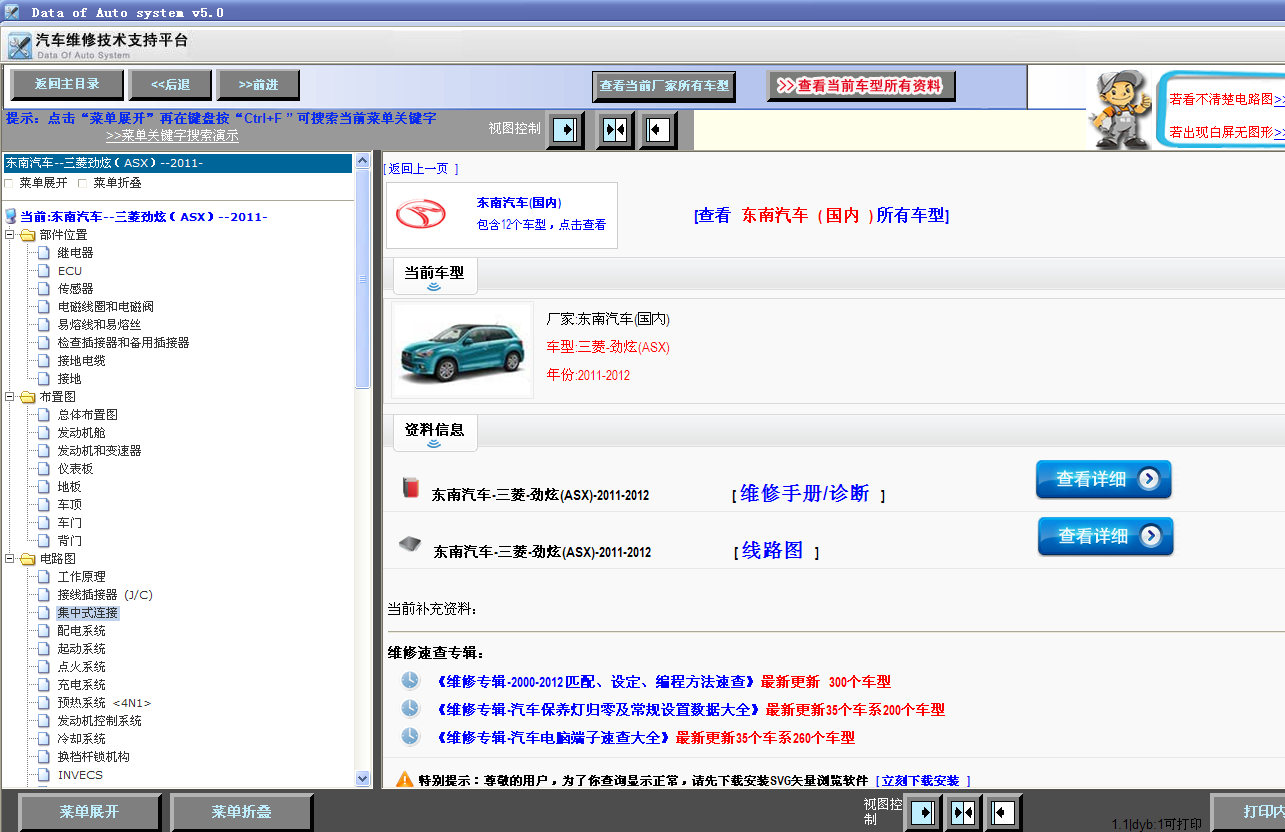The height and width of the screenshot is (832, 1285).
Task: Click the bottom 菜单折叠 button
Action: [x=241, y=812]
